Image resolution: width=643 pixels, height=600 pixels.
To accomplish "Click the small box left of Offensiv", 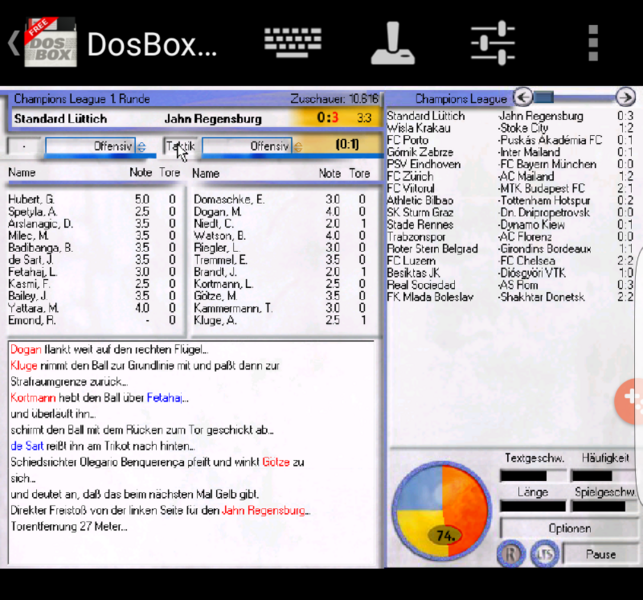I will point(24,146).
